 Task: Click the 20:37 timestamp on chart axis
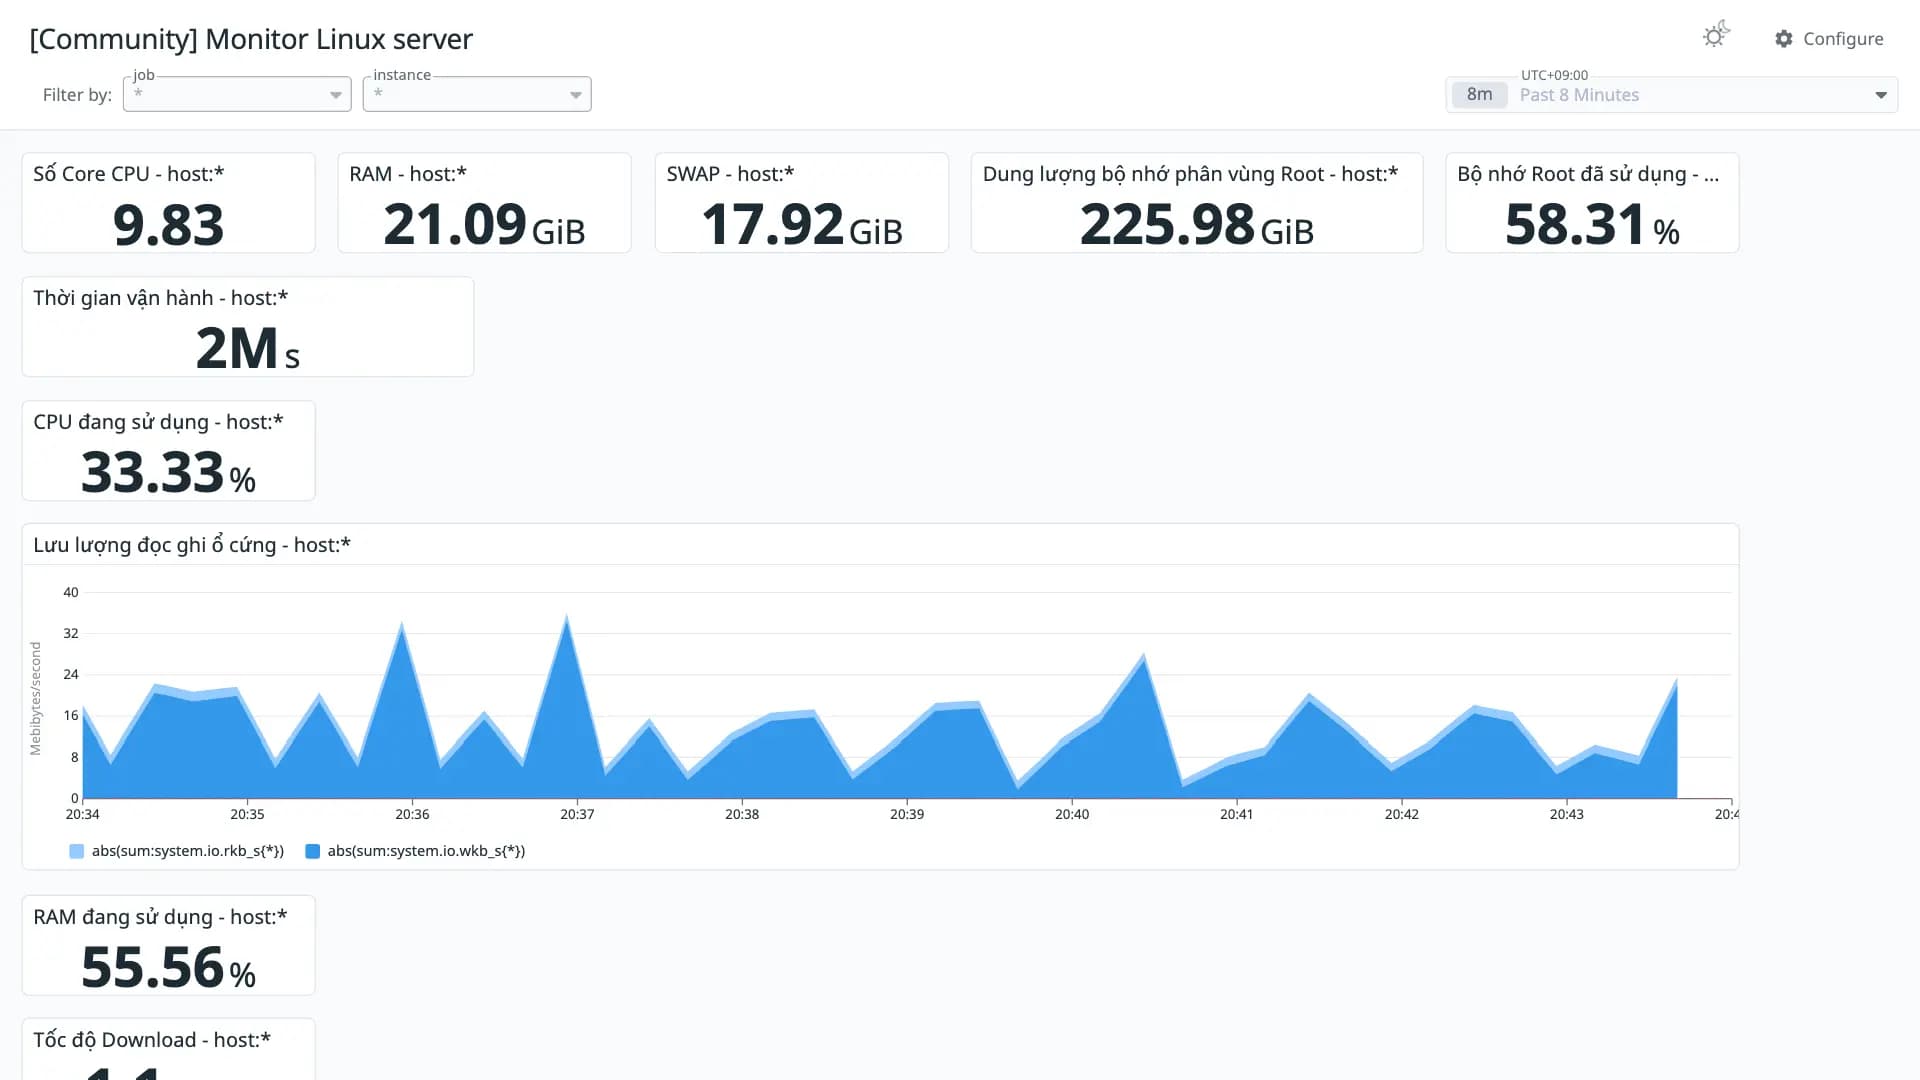577,814
